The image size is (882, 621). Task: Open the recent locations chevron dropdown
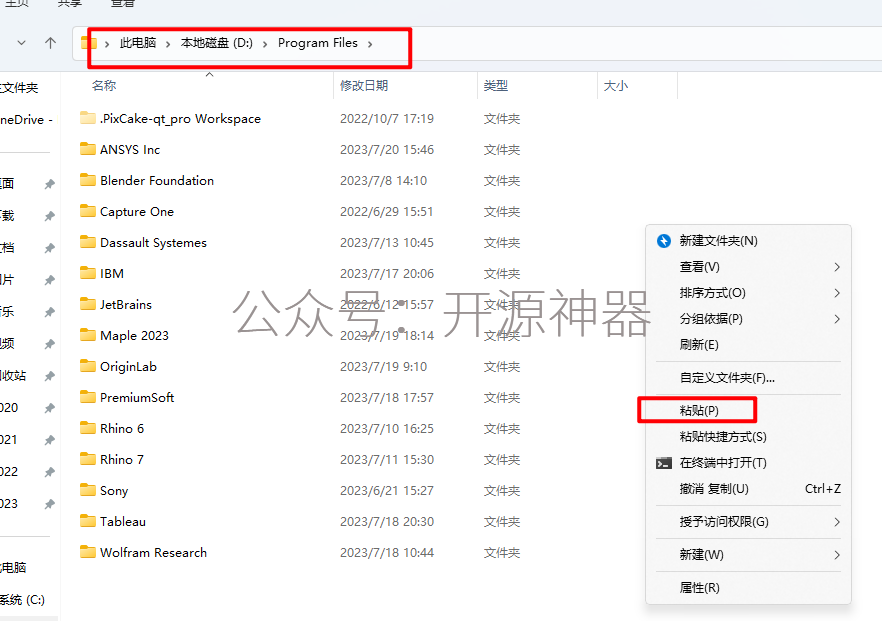click(x=21, y=43)
